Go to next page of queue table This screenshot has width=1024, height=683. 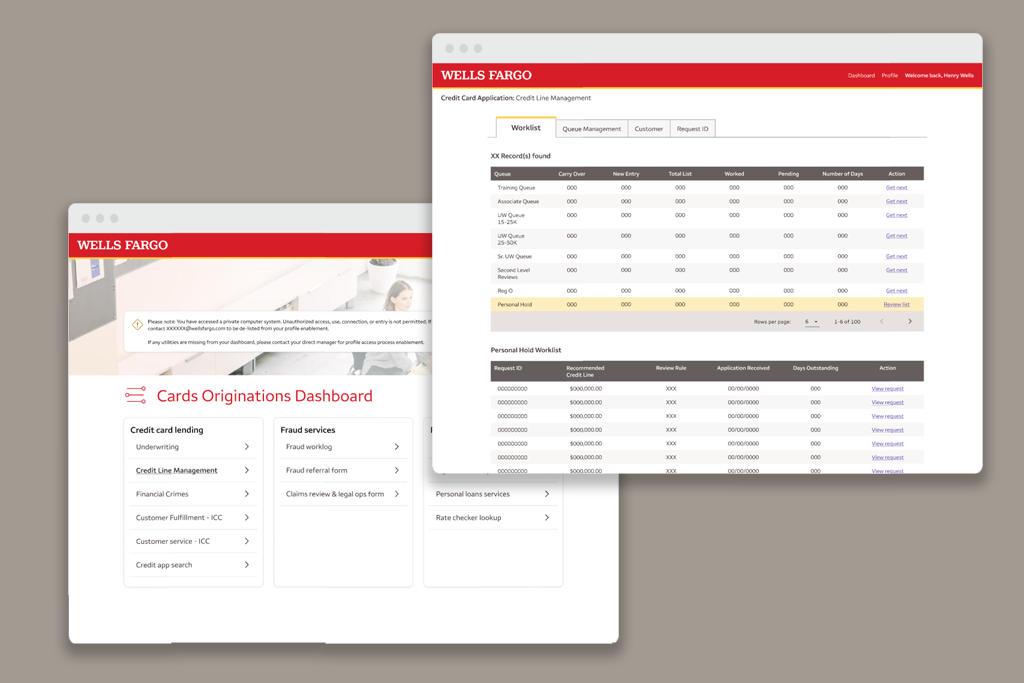tap(909, 322)
